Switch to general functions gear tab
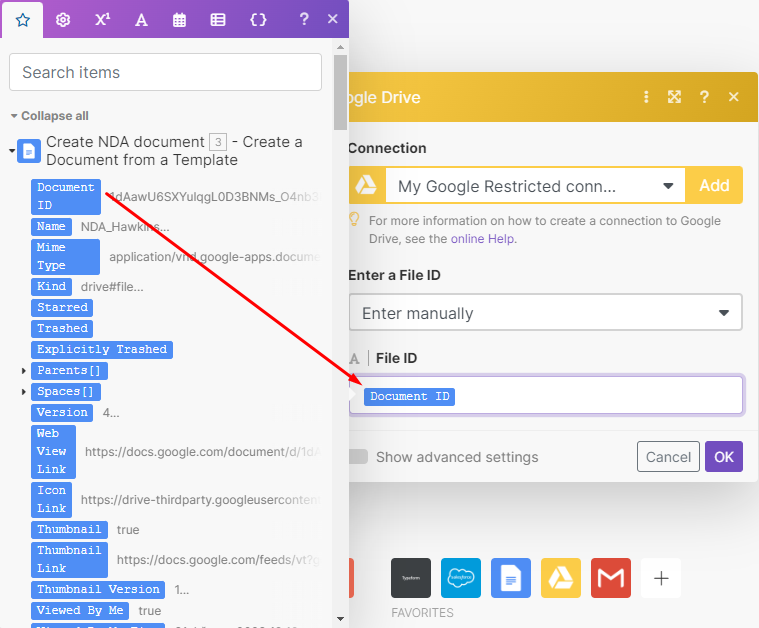This screenshot has height=628, width=759. (x=63, y=20)
